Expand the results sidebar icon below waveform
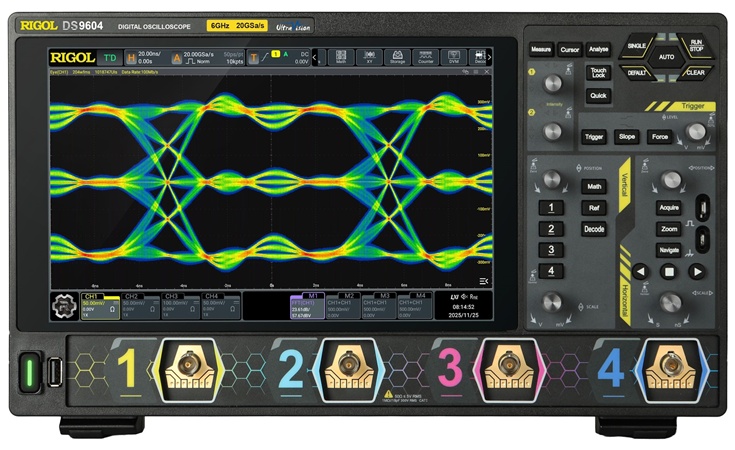The width and height of the screenshot is (735, 450). [484, 281]
